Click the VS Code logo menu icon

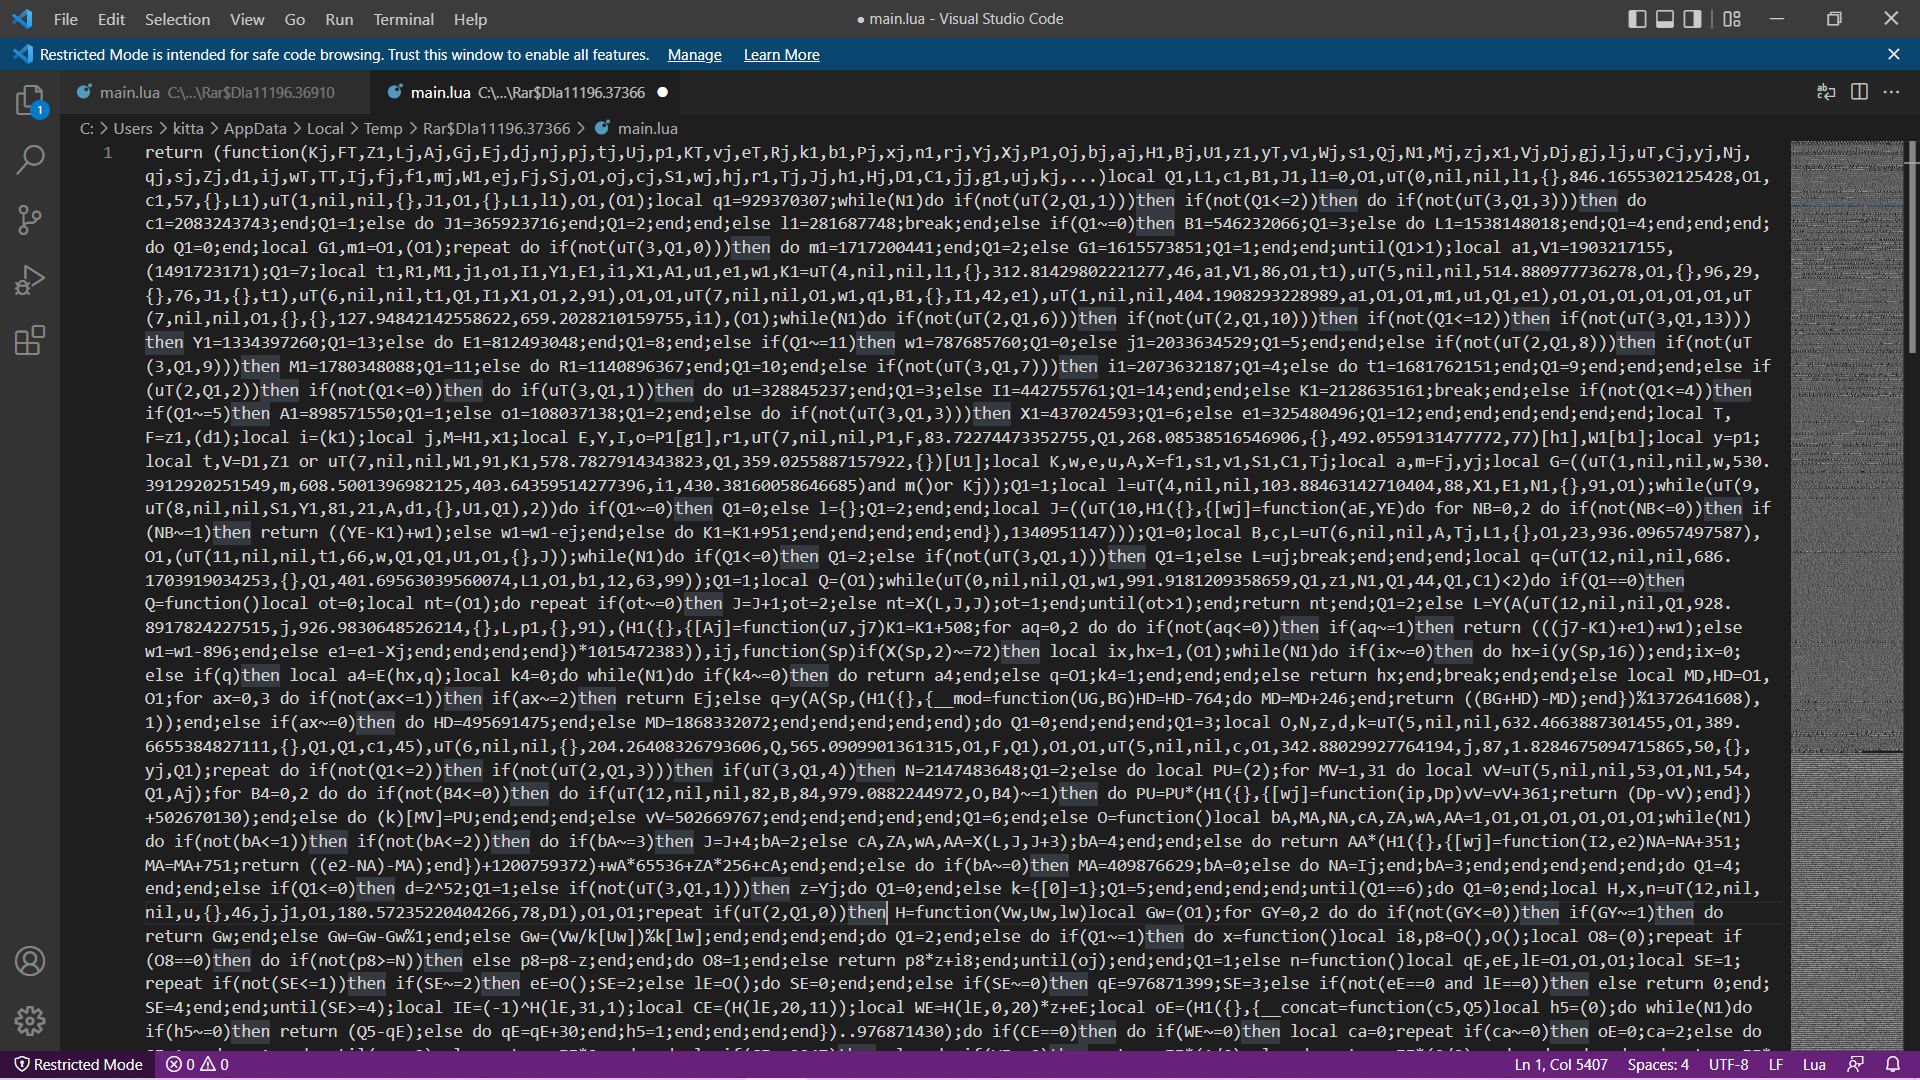click(22, 19)
